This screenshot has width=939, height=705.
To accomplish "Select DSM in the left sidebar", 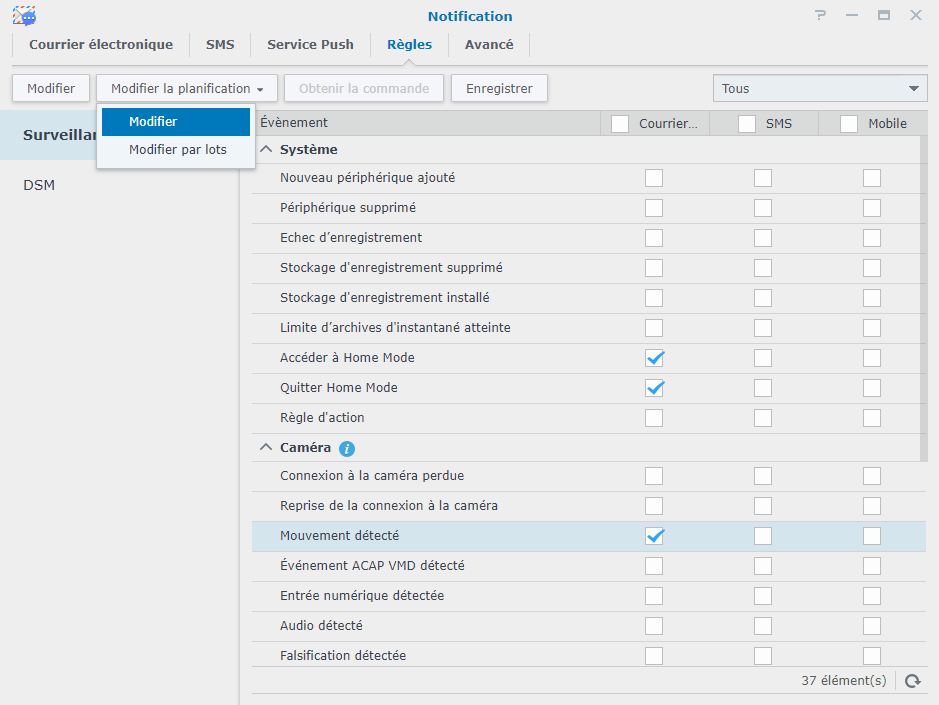I will tap(39, 185).
